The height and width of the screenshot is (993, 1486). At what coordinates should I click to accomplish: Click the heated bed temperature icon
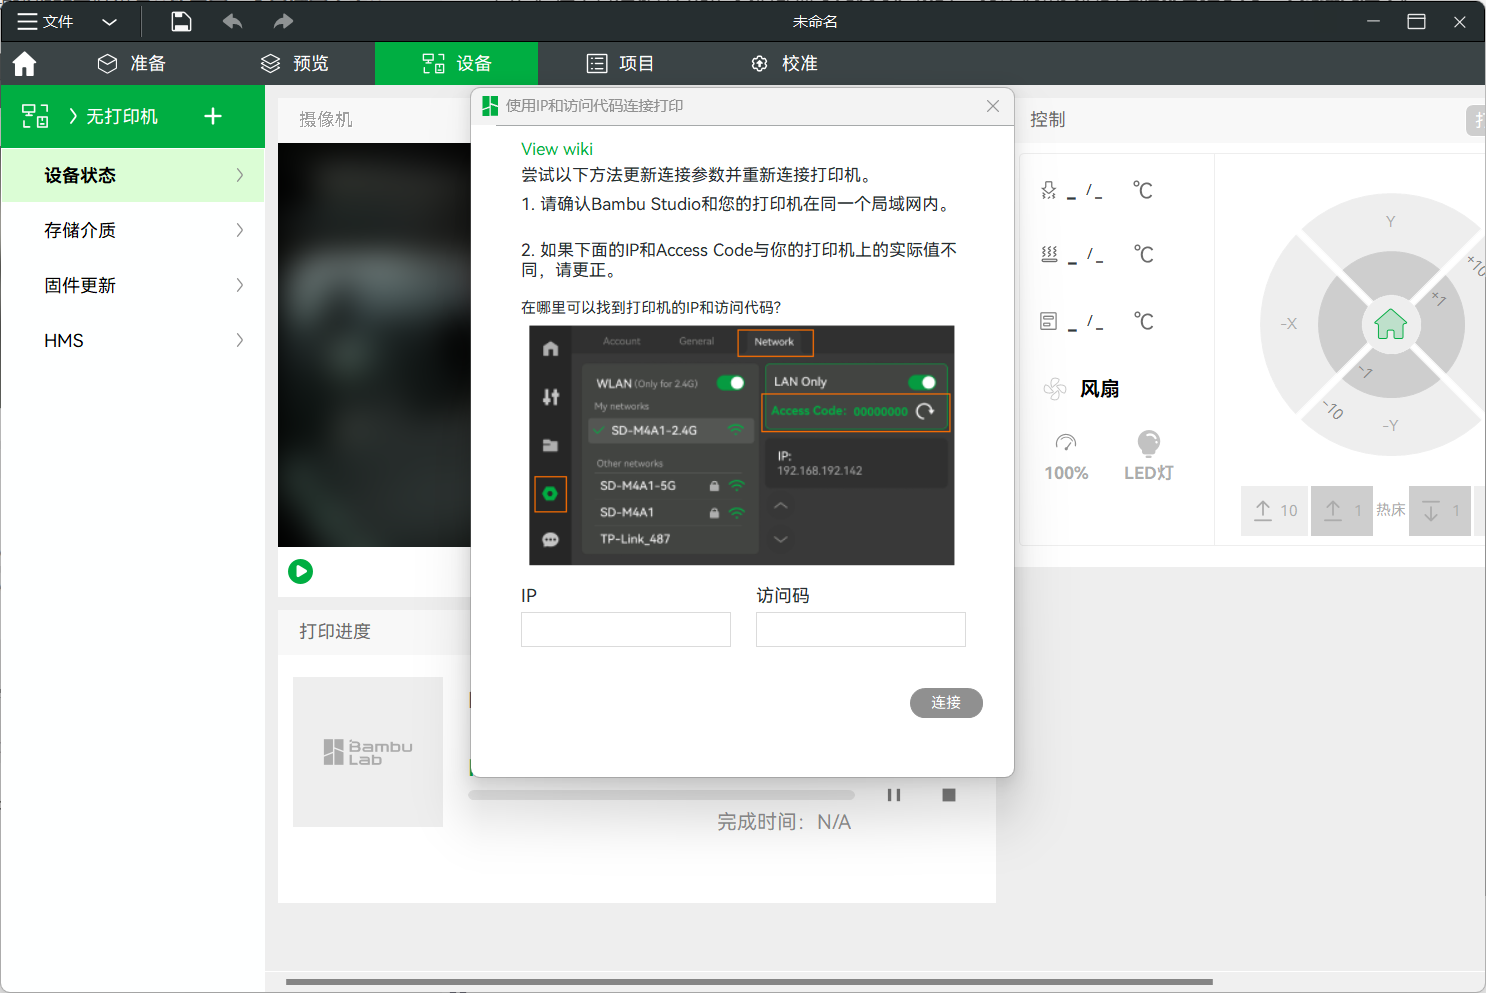1049,254
